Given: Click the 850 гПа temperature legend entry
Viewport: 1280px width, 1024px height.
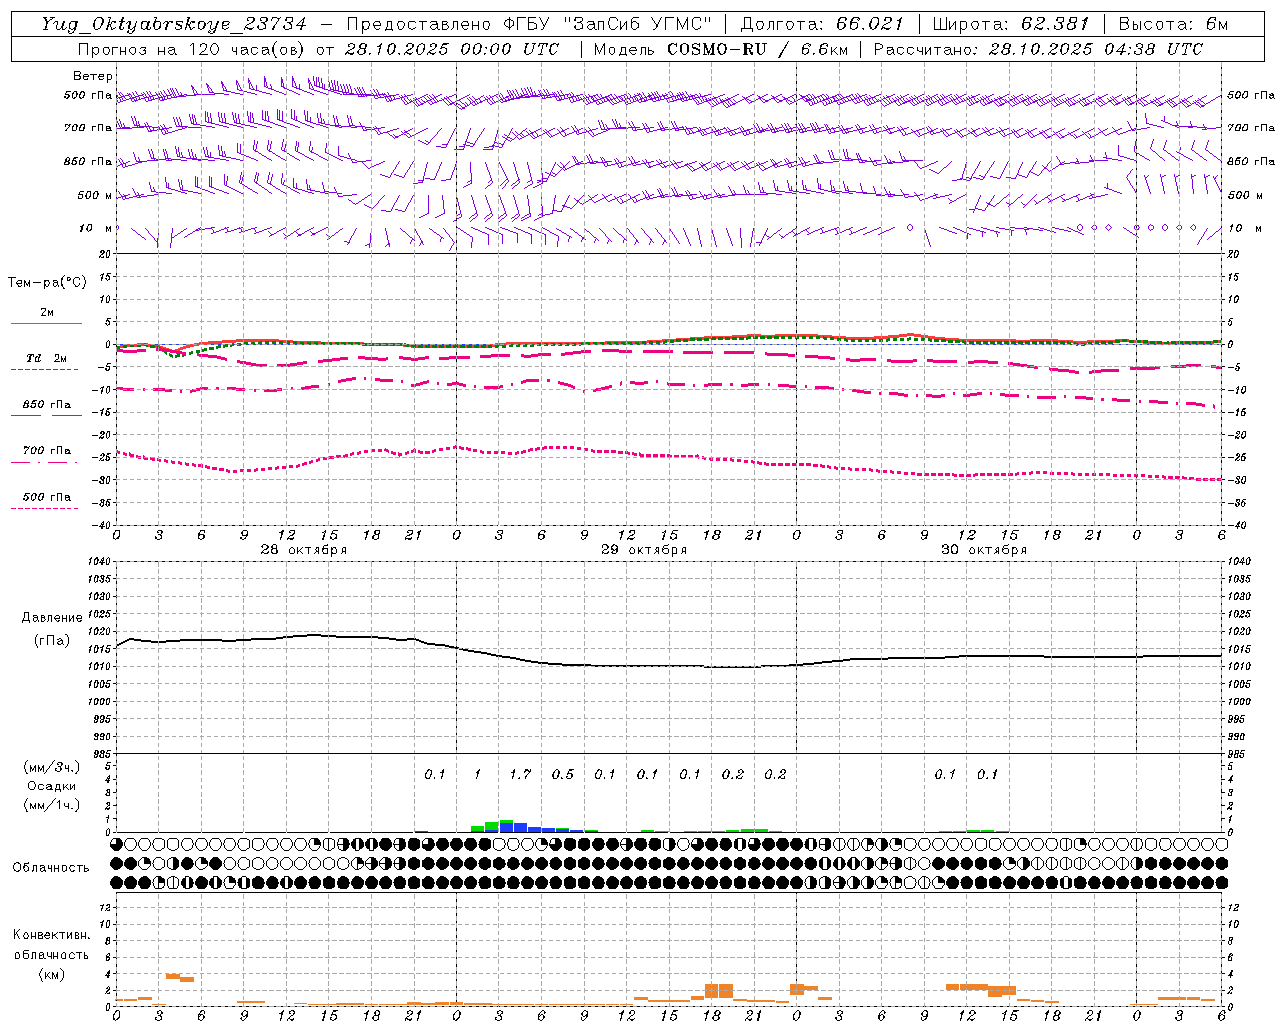Looking at the screenshot, I should (47, 405).
